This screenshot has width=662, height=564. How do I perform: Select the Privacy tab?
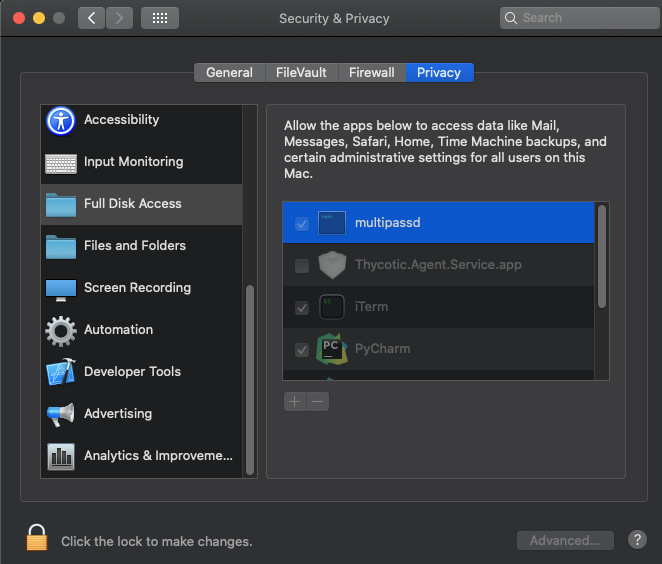coord(440,73)
